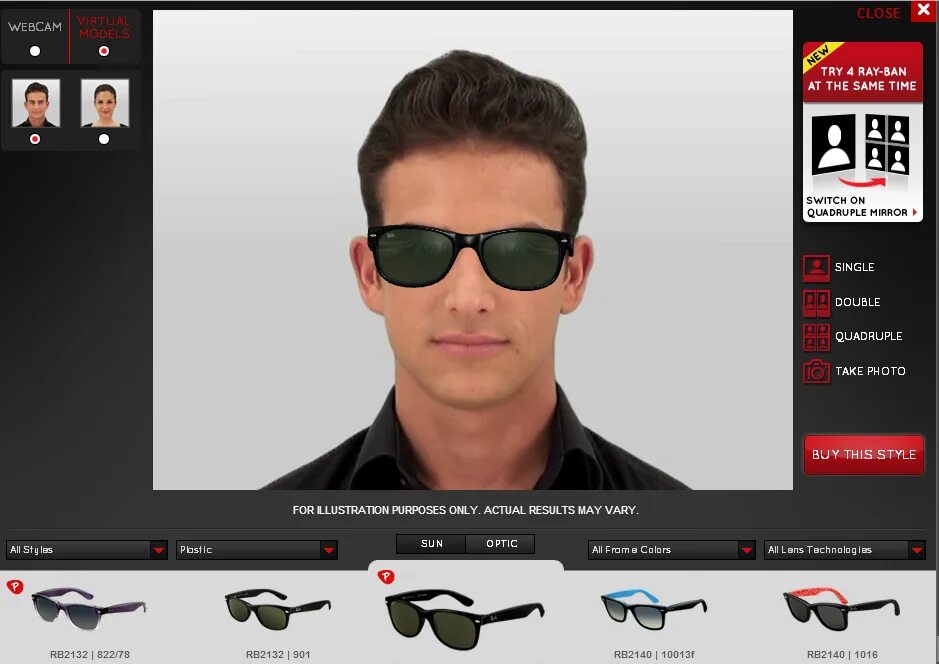The width and height of the screenshot is (939, 664).
Task: Select the Single mirror view icon
Action: coord(817,267)
